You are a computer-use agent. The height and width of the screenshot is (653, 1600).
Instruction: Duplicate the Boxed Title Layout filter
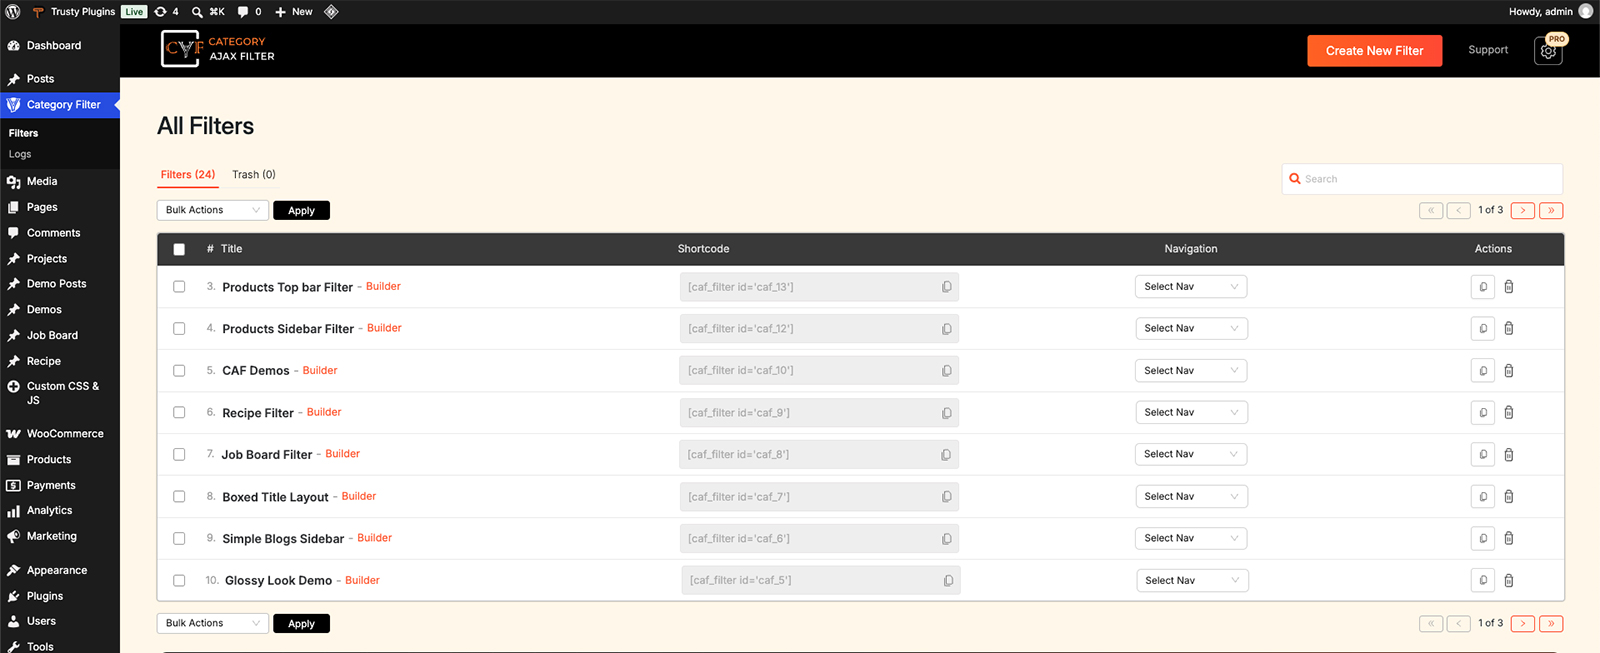[x=1483, y=497]
